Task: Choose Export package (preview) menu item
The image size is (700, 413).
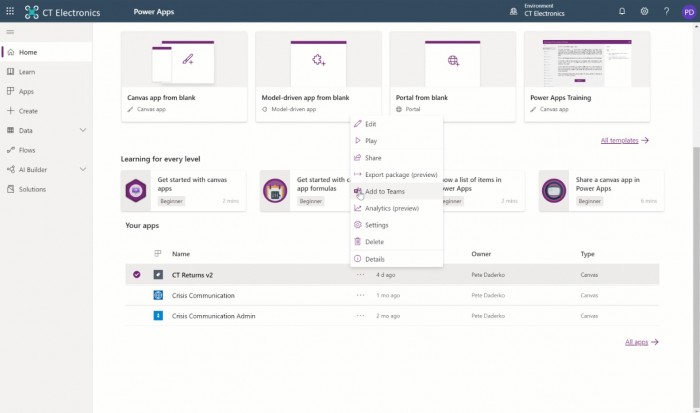Action: point(396,175)
